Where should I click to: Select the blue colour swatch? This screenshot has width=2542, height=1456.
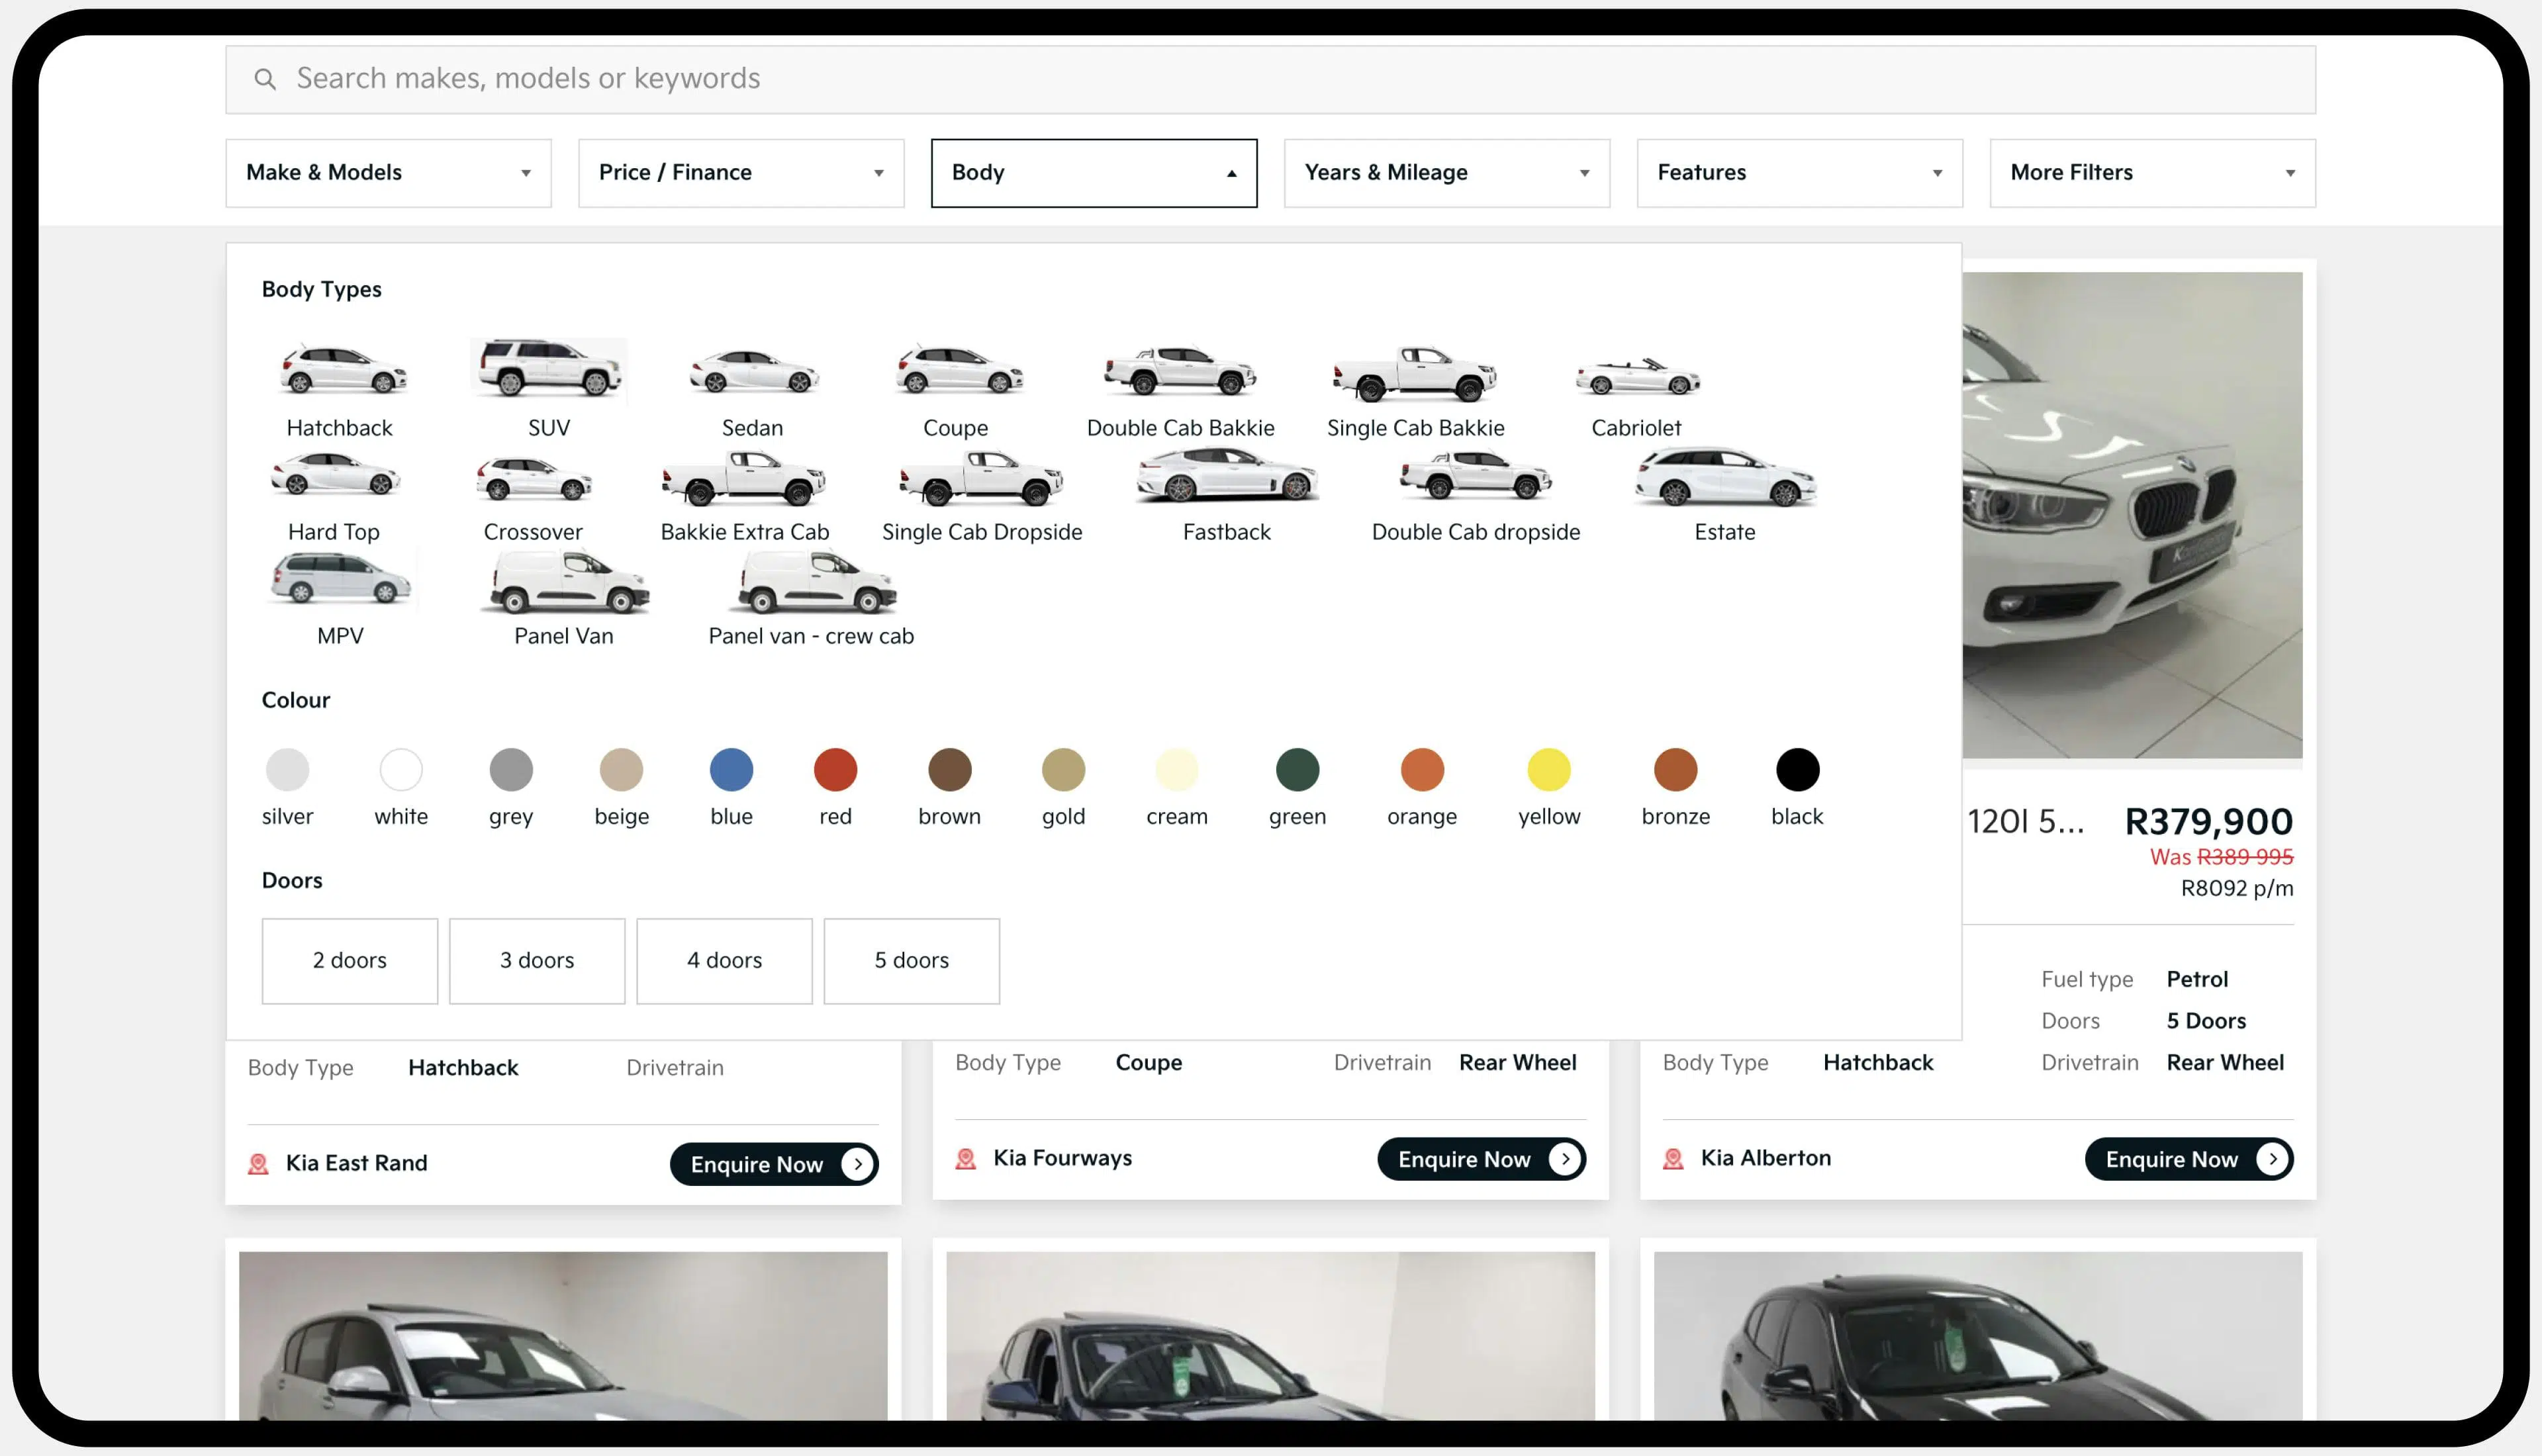pos(731,770)
